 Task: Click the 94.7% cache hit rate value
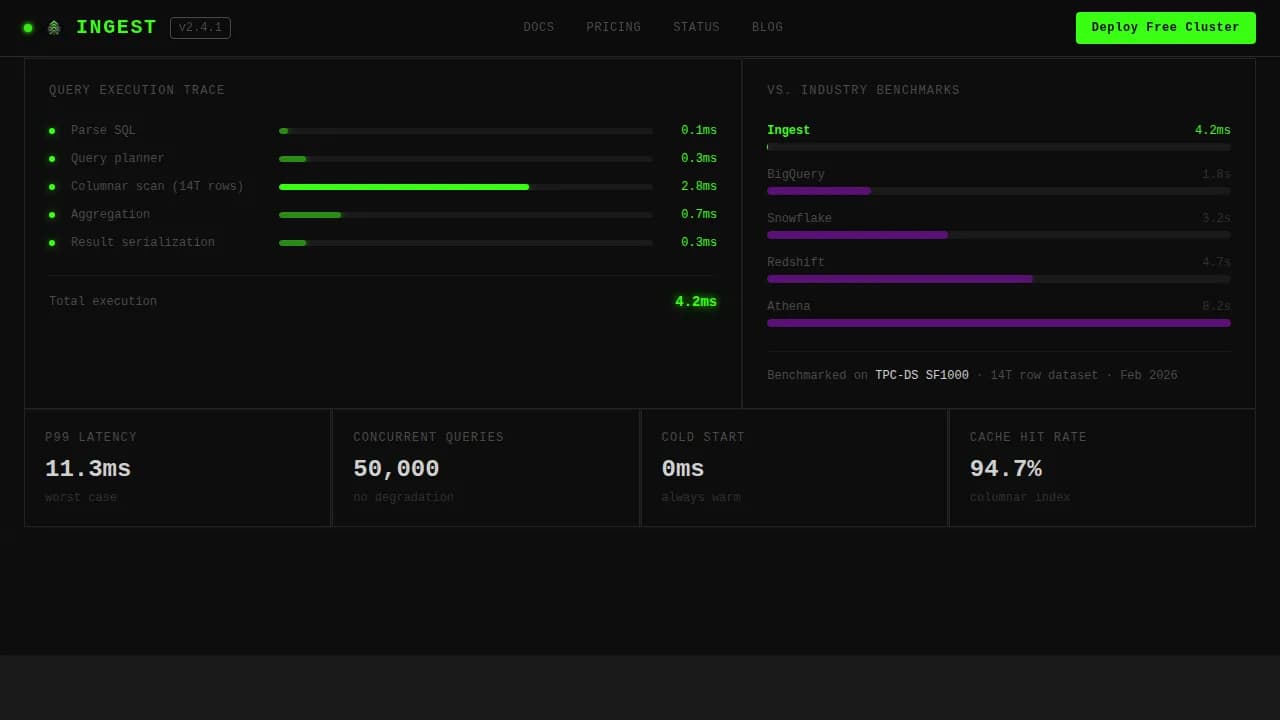tap(1005, 469)
